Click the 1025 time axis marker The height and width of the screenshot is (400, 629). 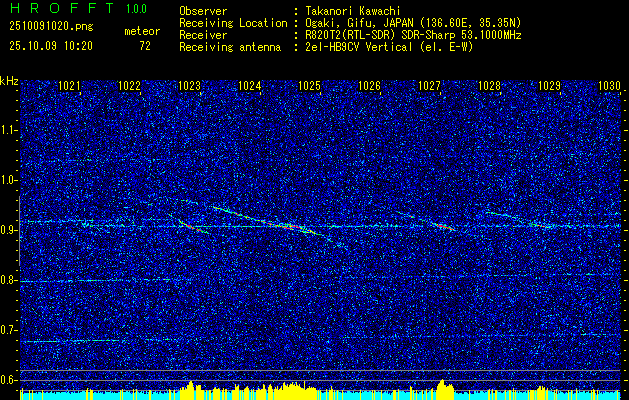309,86
